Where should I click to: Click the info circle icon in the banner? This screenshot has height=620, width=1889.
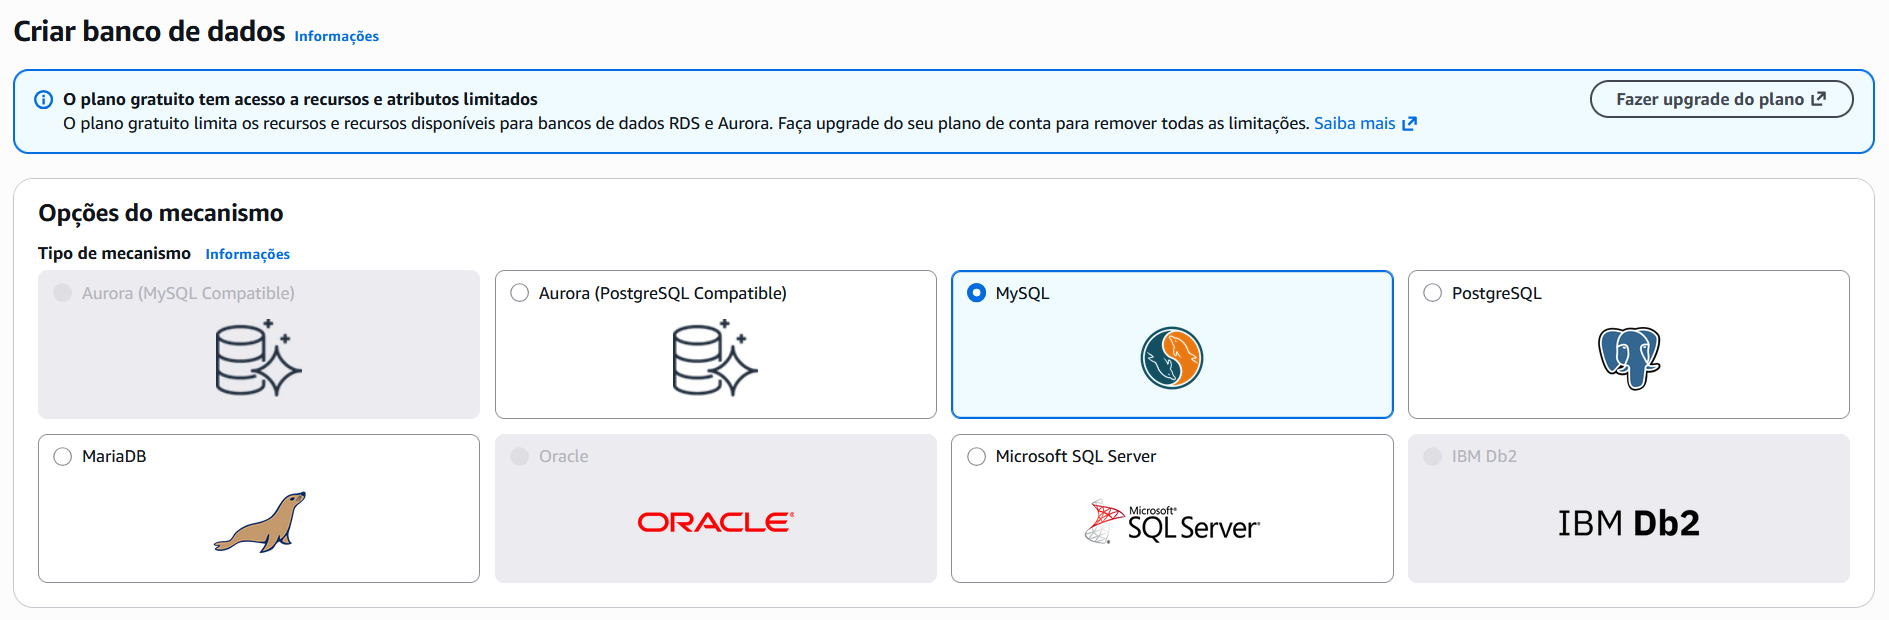coord(44,100)
